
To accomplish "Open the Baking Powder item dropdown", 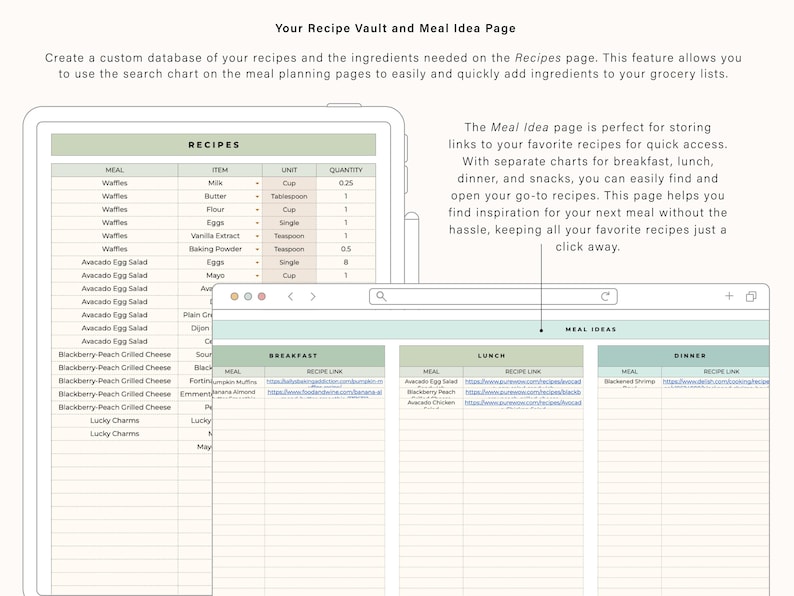I will click(x=257, y=249).
